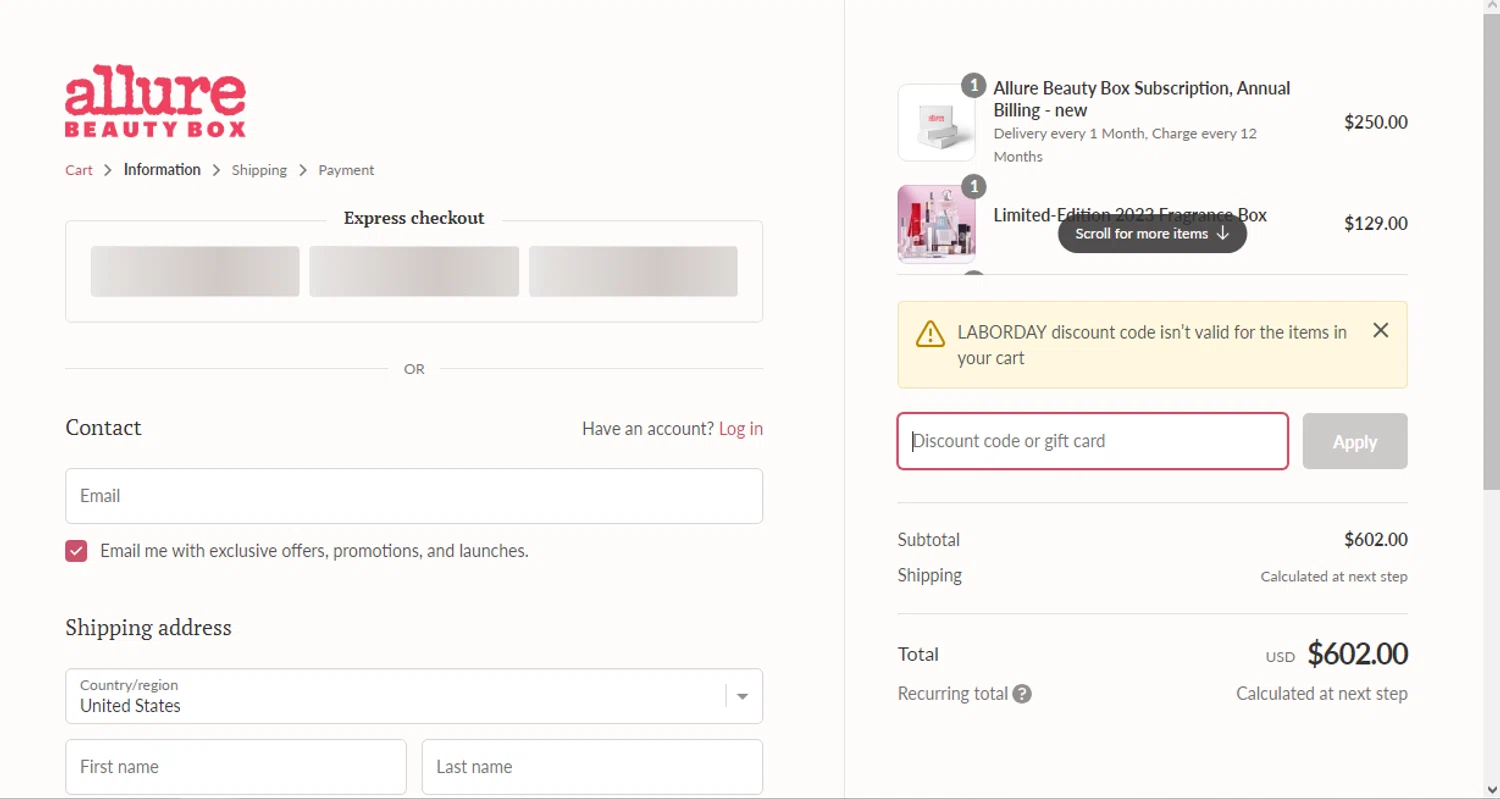The width and height of the screenshot is (1500, 799).
Task: Click the Shipping address heading
Action: (x=148, y=628)
